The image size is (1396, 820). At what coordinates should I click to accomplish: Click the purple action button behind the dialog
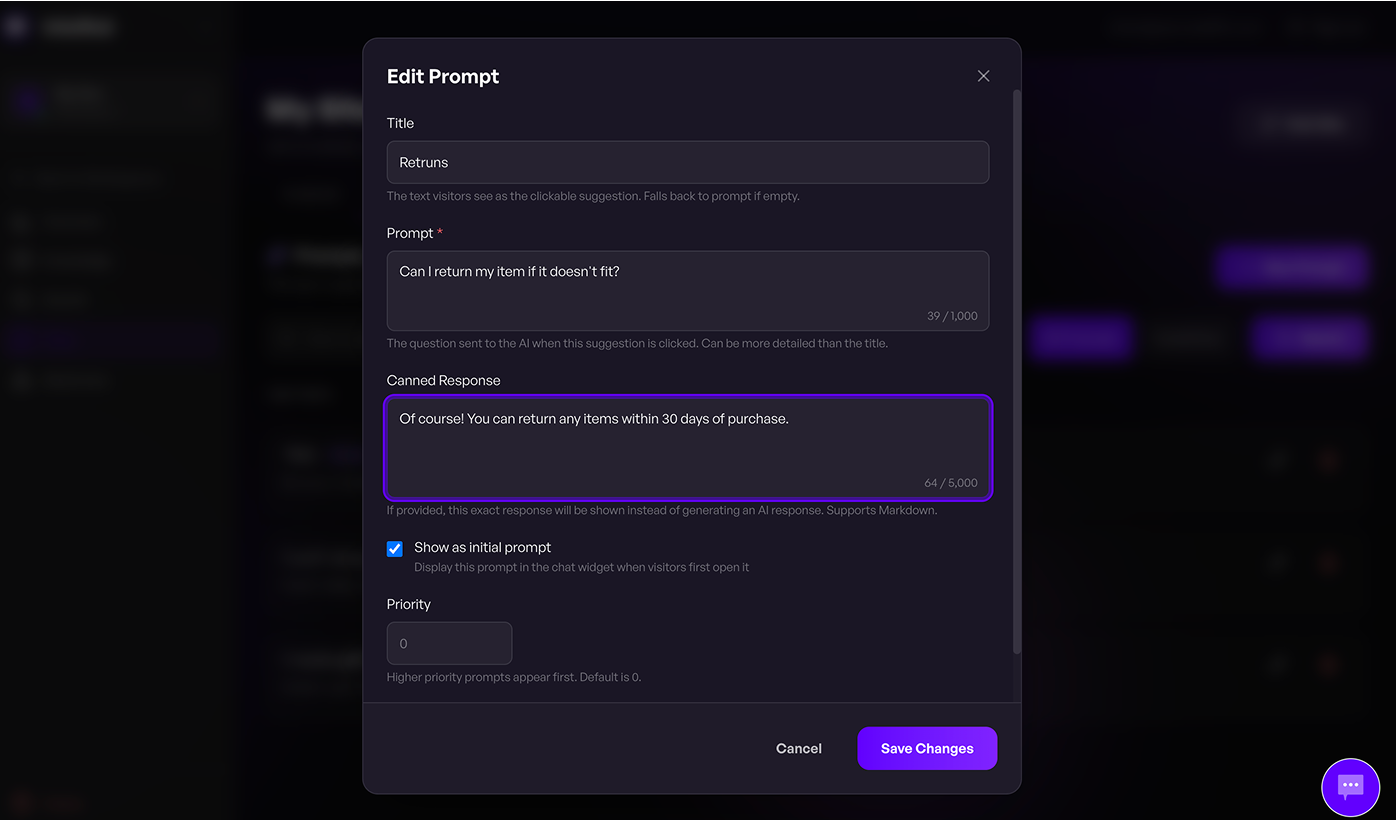1291,267
